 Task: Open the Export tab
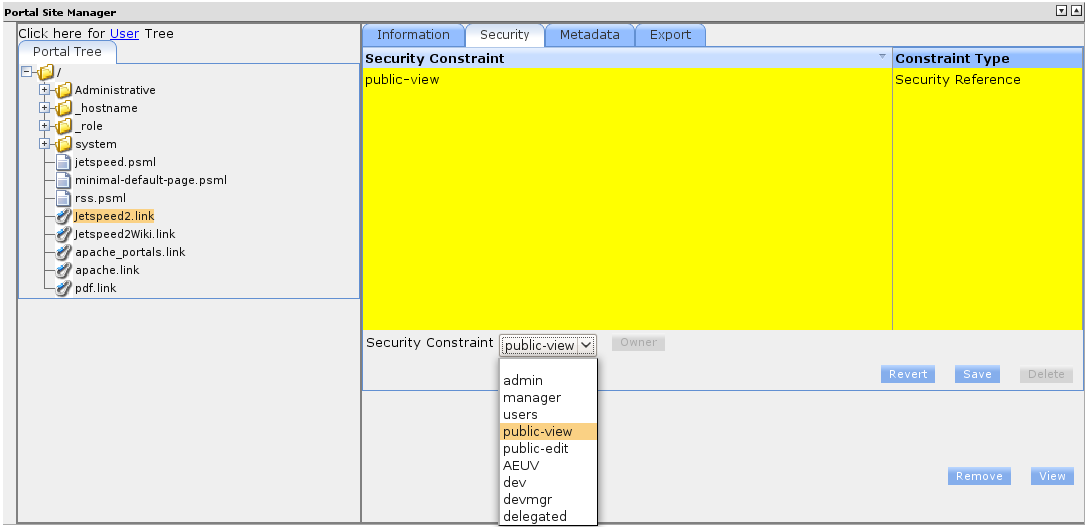click(670, 35)
